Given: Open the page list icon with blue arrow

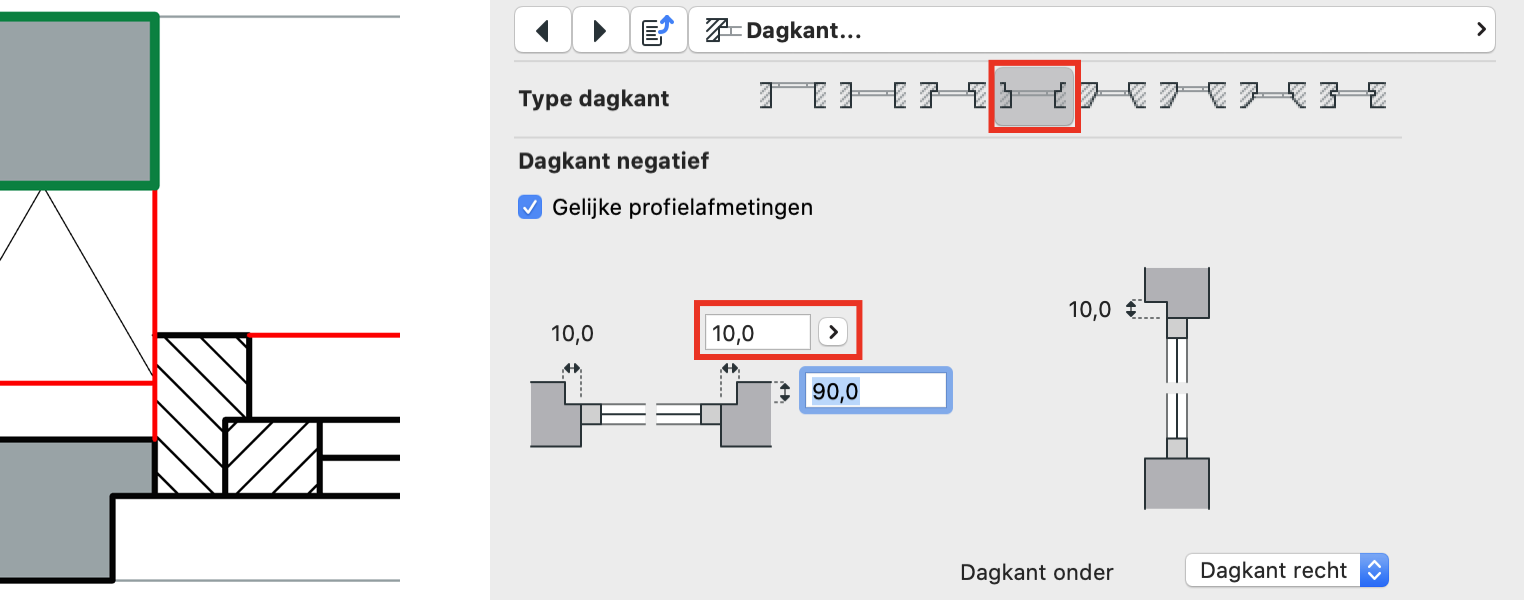Looking at the screenshot, I should (658, 31).
